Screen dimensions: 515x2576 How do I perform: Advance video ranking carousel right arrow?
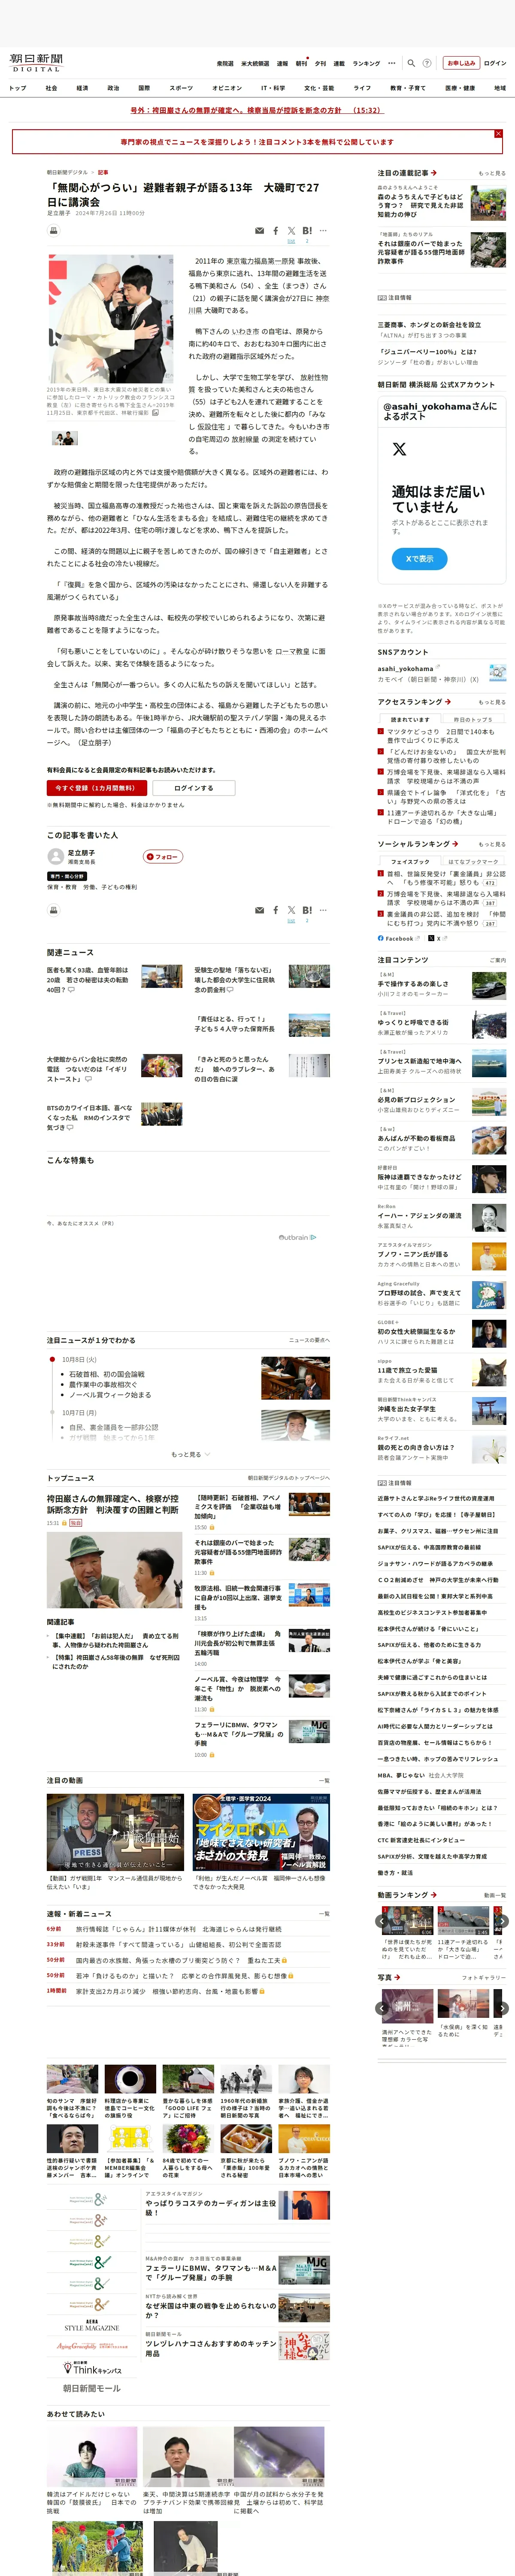[x=502, y=1921]
